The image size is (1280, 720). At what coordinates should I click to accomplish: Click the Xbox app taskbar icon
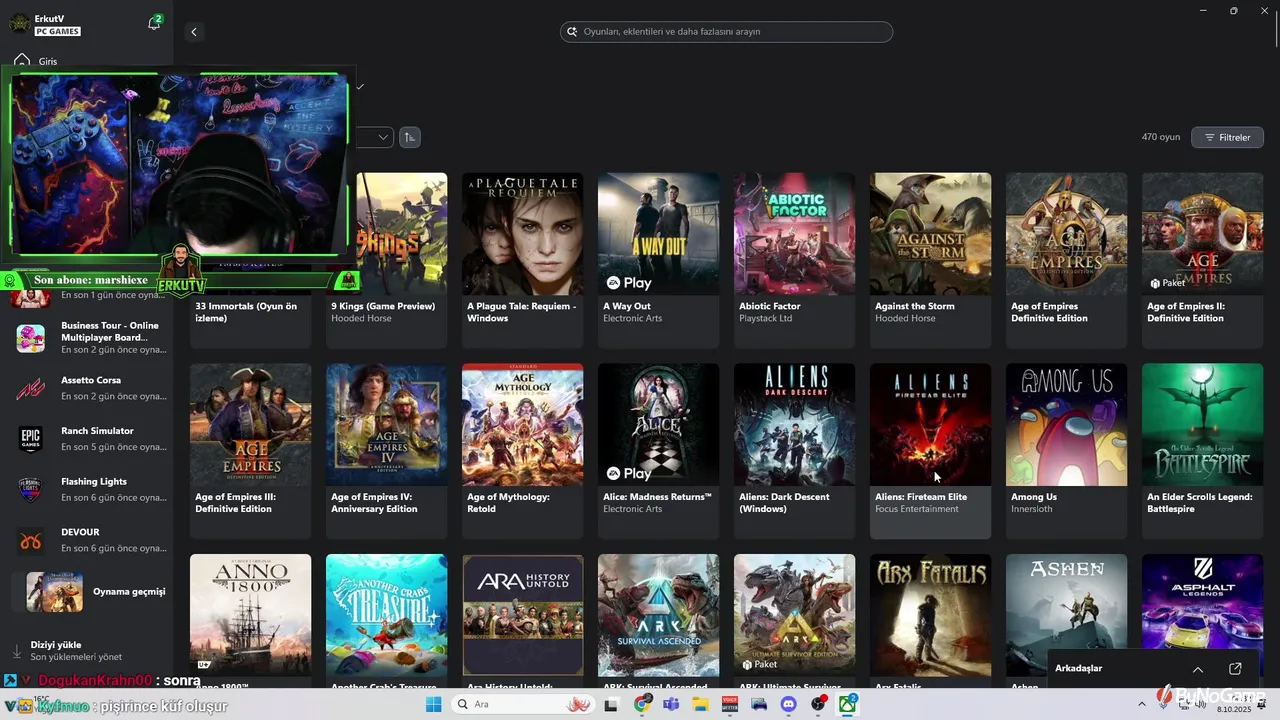[848, 705]
